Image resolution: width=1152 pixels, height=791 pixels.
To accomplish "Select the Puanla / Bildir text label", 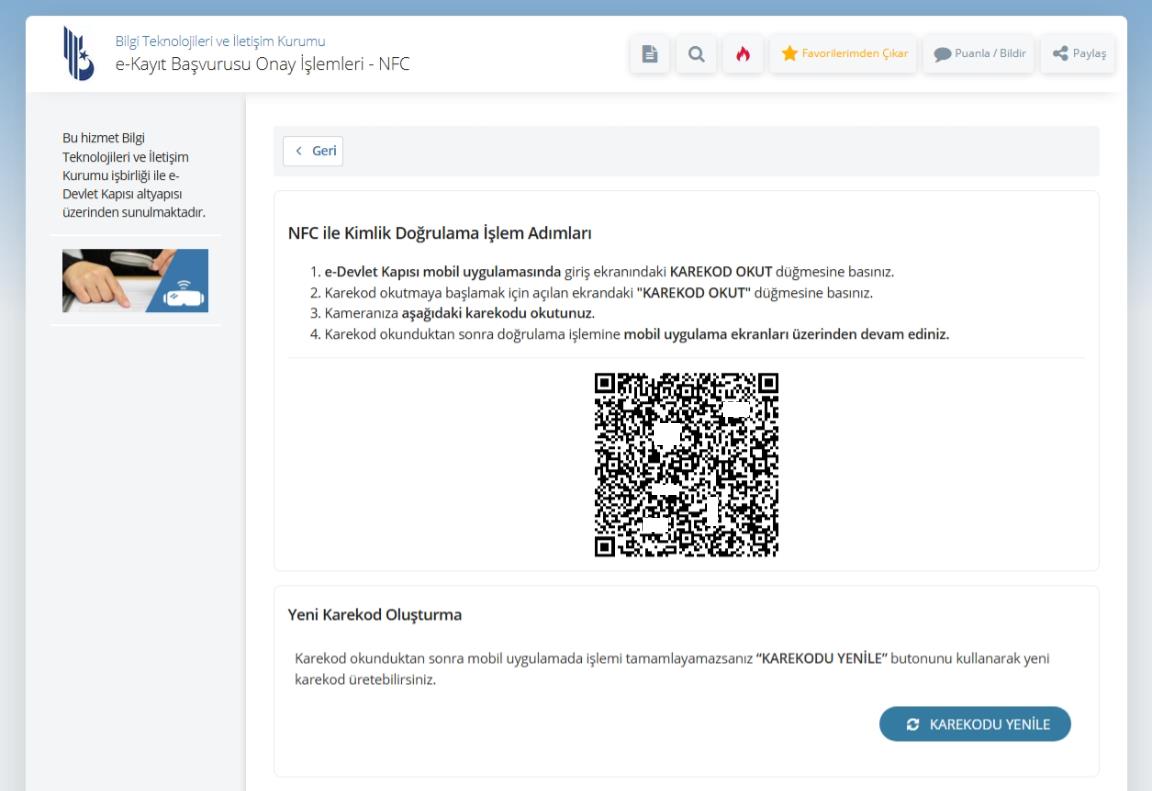I will tap(990, 53).
